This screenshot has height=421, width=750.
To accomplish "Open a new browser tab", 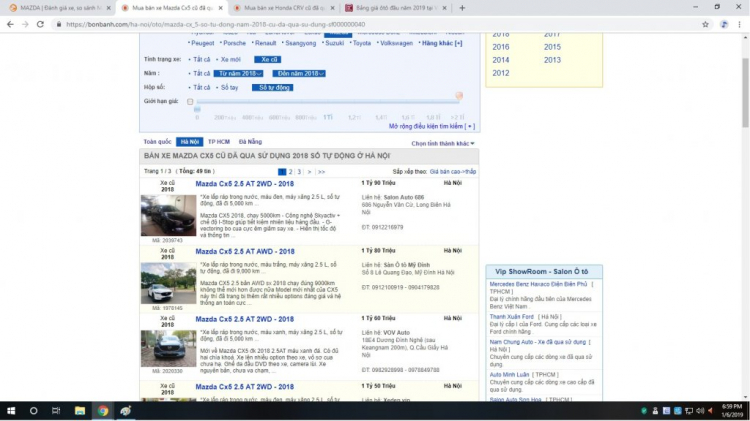I will (462, 8).
